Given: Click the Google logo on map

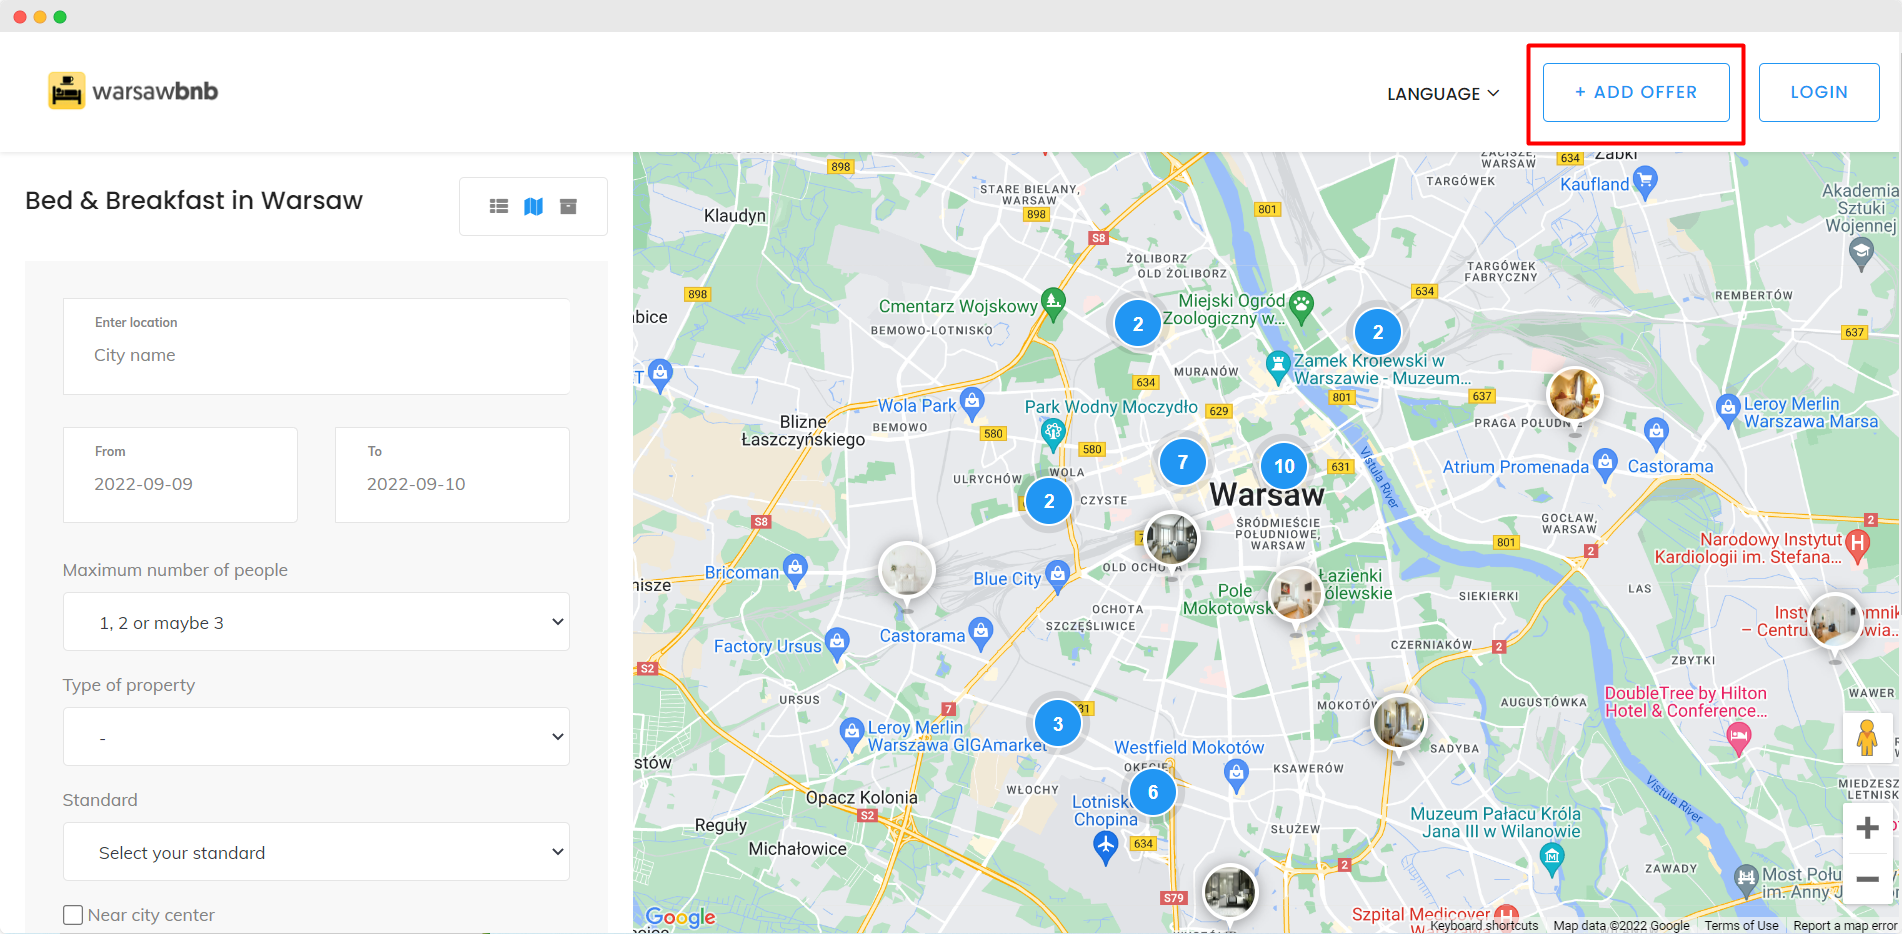Looking at the screenshot, I should 680,917.
